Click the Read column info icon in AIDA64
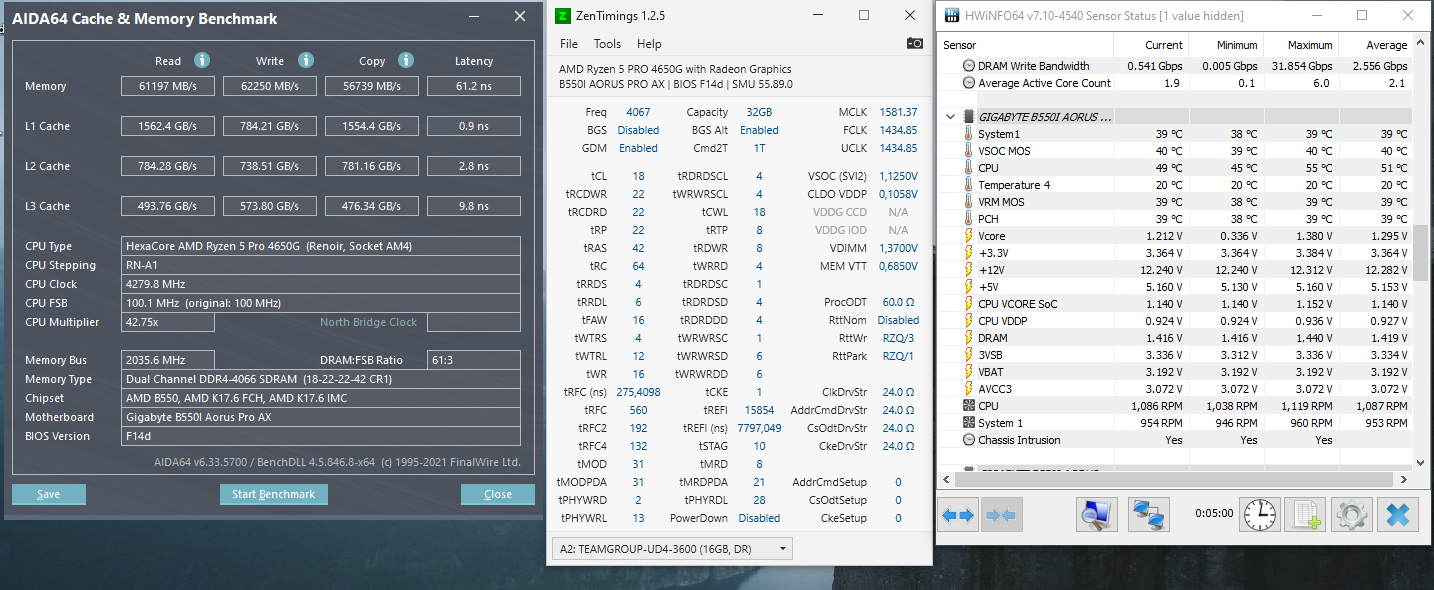Viewport: 1434px width, 590px height. pos(201,60)
